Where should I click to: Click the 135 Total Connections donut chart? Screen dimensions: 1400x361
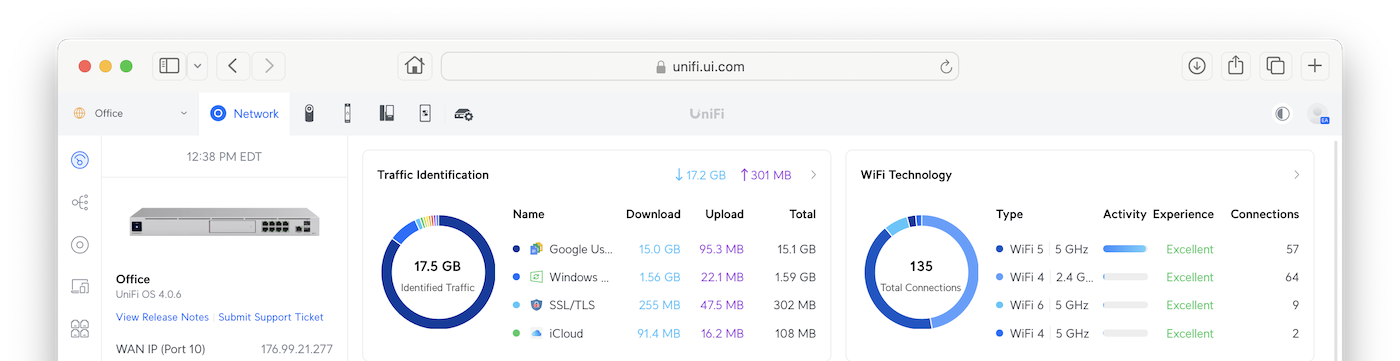tap(921, 273)
